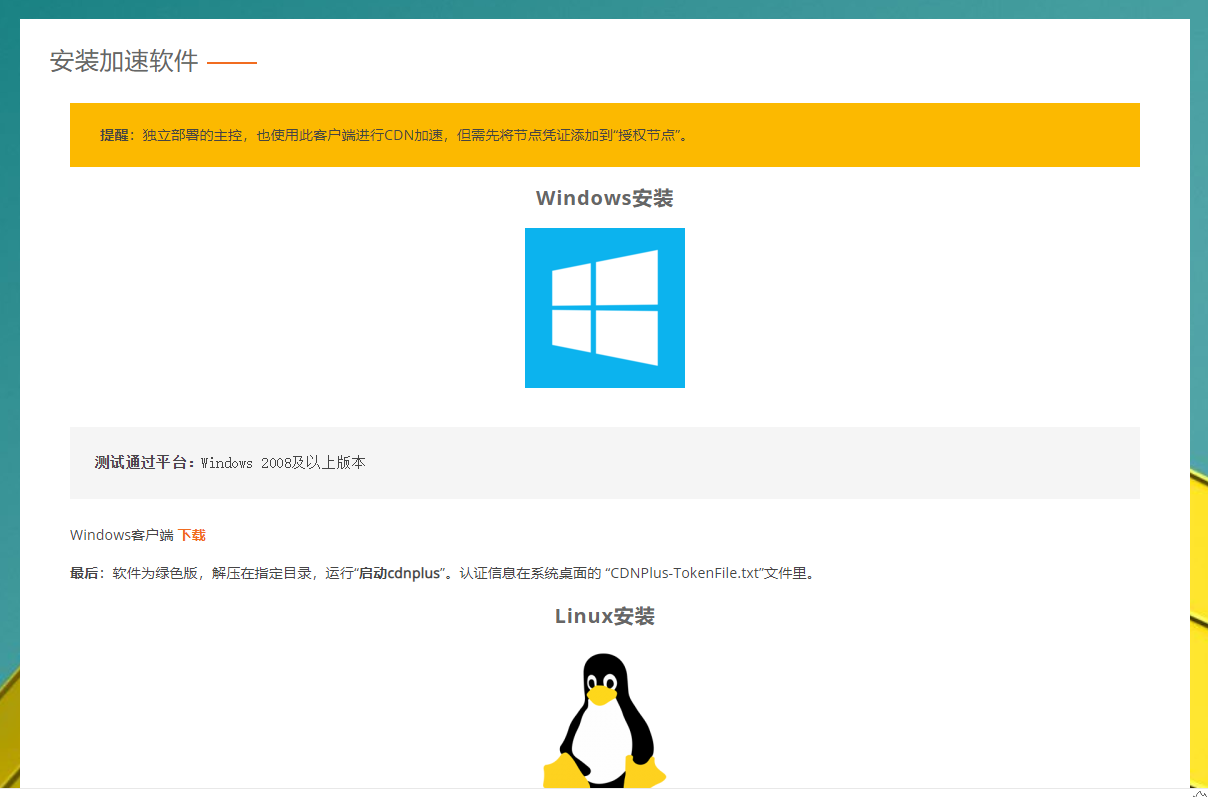Select the 安装加速软件 page heading
The height and width of the screenshot is (797, 1208).
(124, 61)
